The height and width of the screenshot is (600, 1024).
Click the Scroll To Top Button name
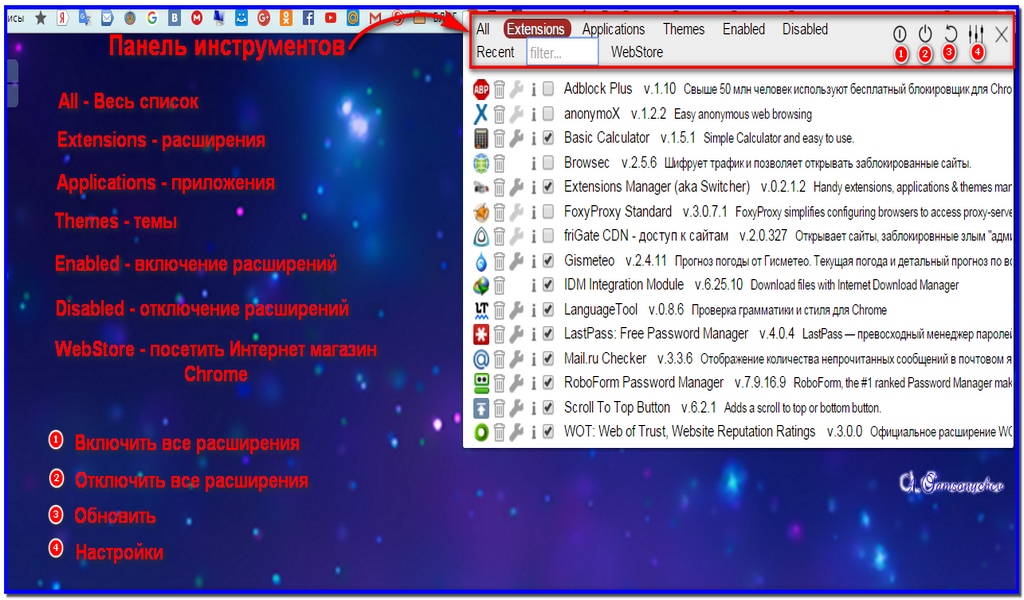[x=616, y=407]
